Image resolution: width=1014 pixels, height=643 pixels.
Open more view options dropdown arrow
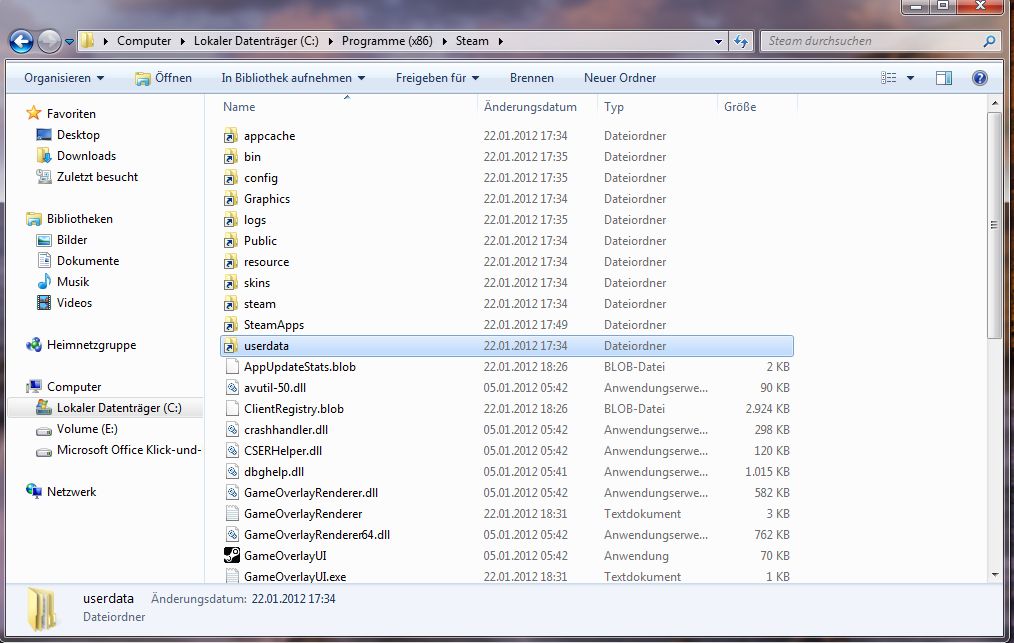pyautogui.click(x=910, y=78)
